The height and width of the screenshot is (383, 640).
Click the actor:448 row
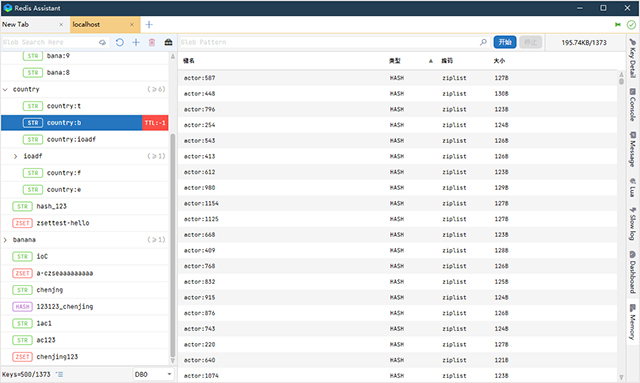point(398,94)
